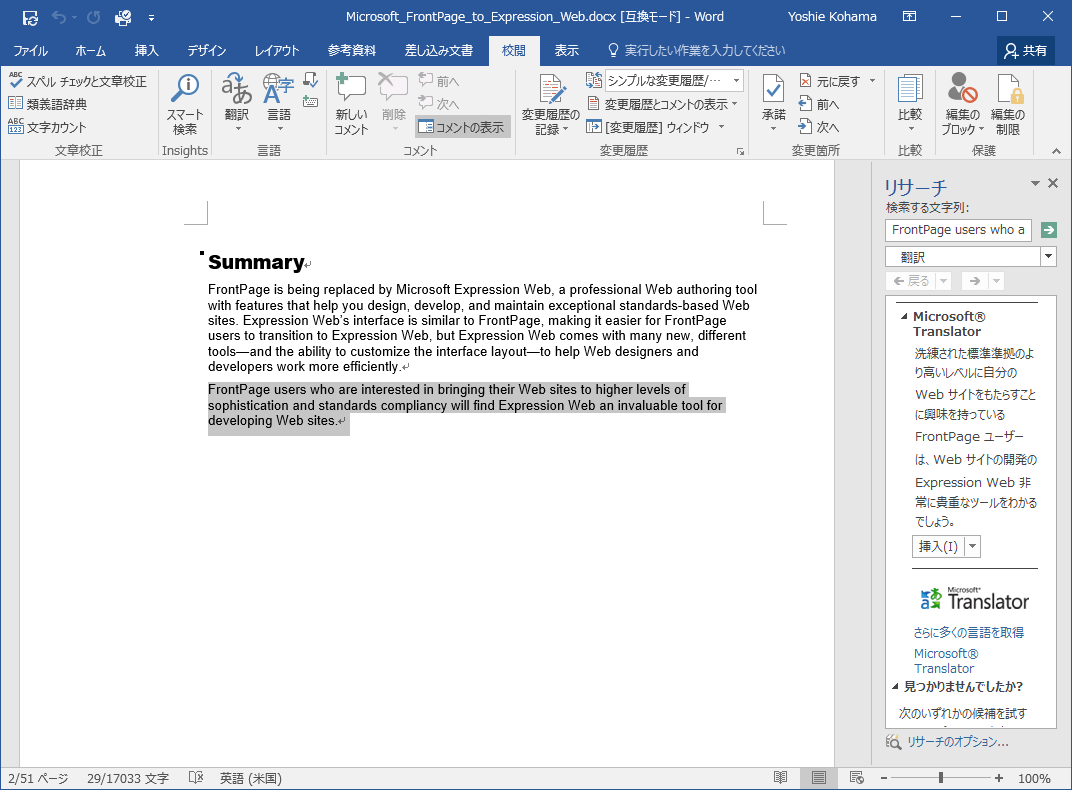Viewport: 1072px width, 790px height.
Task: Click the 英語 (米国) language in the status bar
Action: point(250,778)
